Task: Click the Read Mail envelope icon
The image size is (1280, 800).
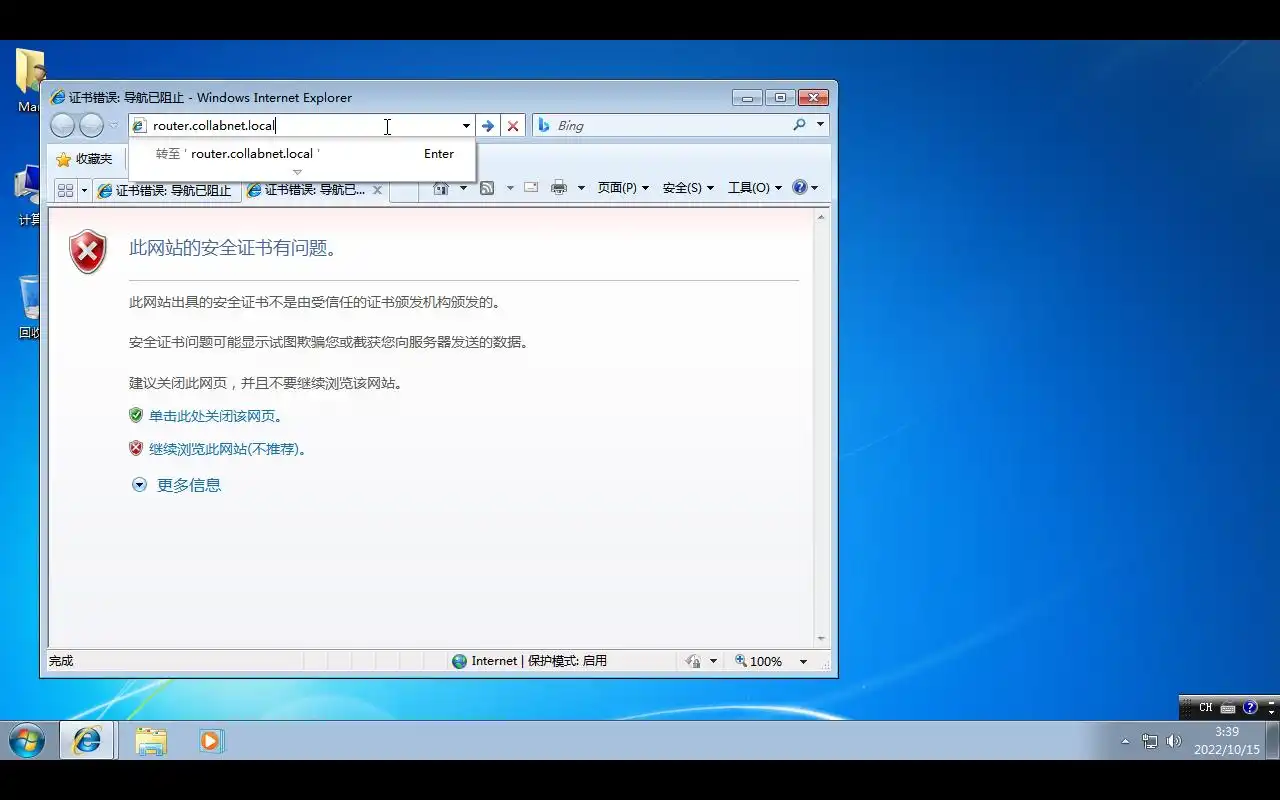Action: [x=531, y=188]
